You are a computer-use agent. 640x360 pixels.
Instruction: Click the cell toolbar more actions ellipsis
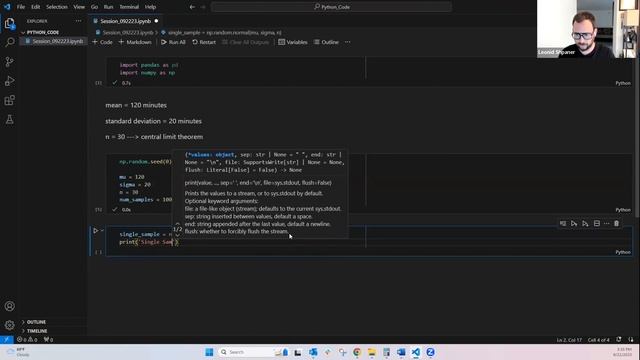click(607, 224)
